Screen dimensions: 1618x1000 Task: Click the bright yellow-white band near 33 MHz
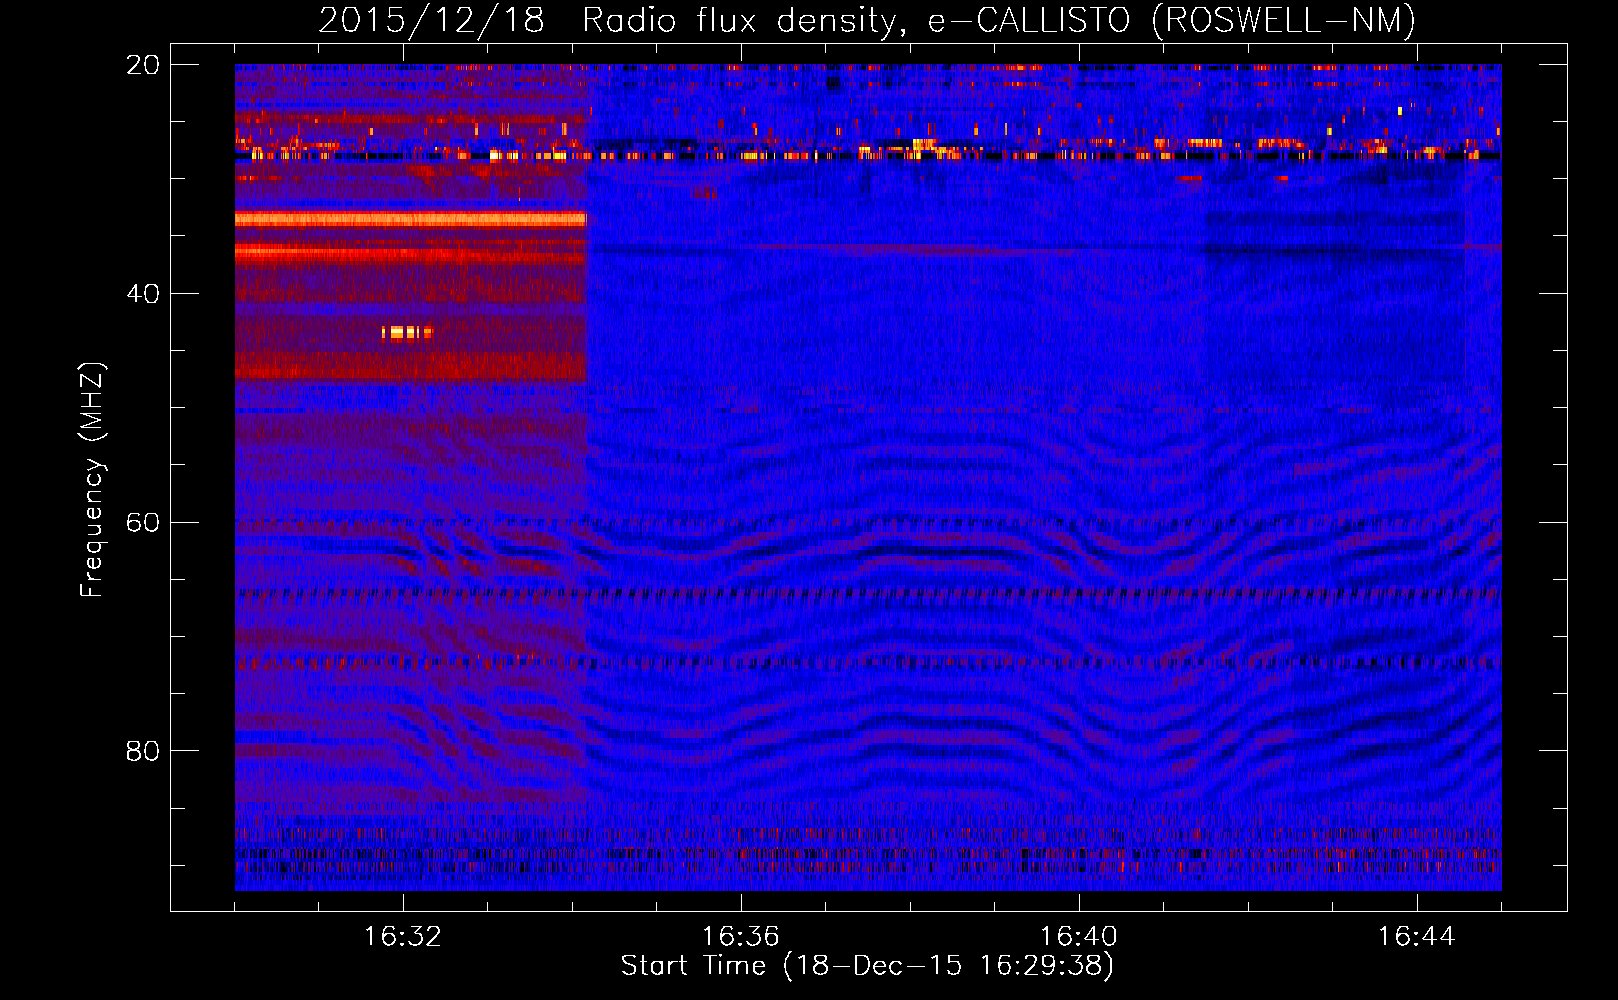[x=411, y=218]
